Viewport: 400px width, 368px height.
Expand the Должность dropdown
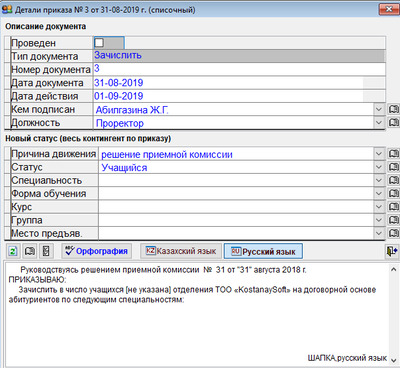(379, 122)
